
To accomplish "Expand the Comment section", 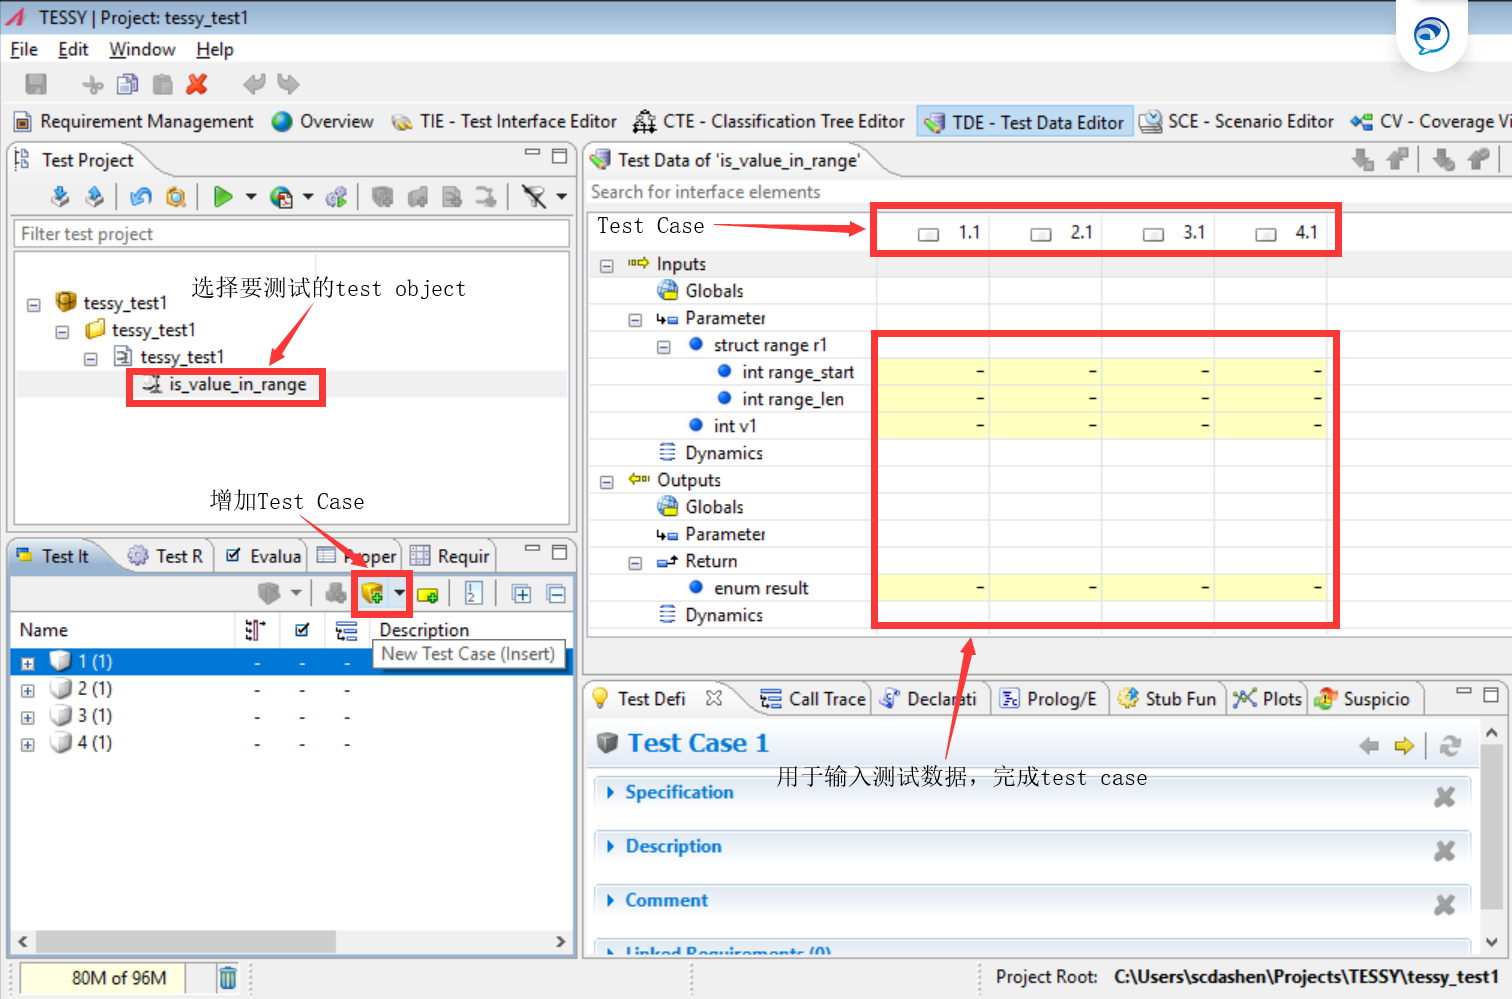I will 611,900.
